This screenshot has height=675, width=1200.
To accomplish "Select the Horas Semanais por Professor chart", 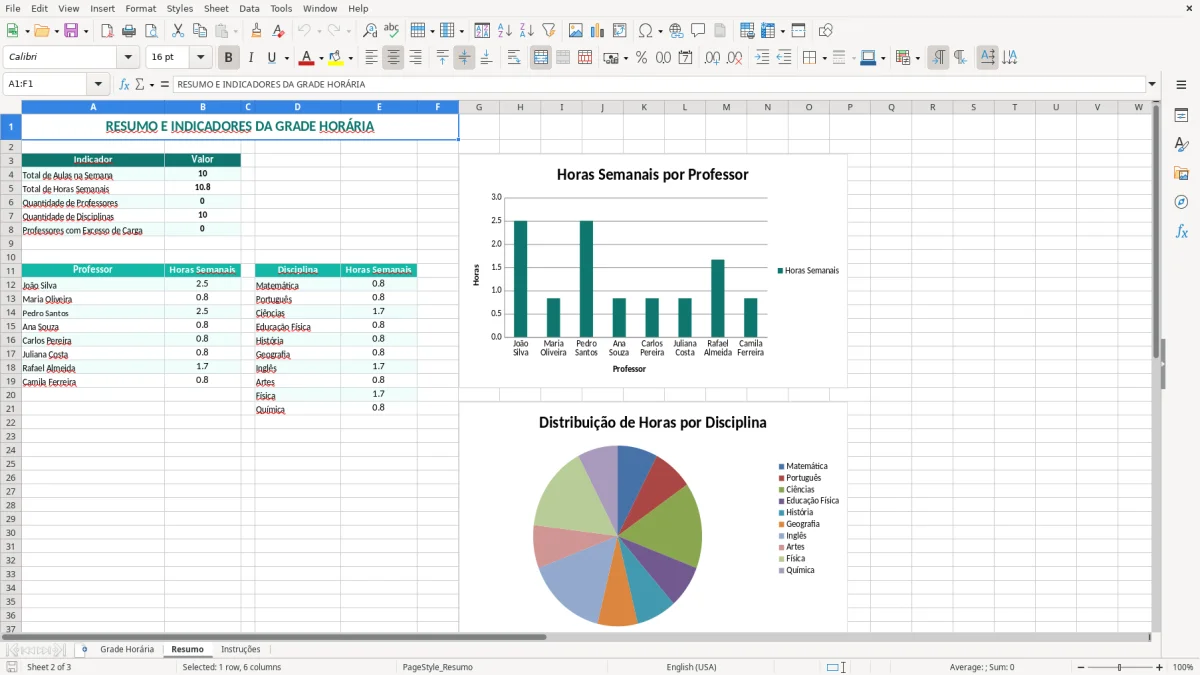I will 653,270.
